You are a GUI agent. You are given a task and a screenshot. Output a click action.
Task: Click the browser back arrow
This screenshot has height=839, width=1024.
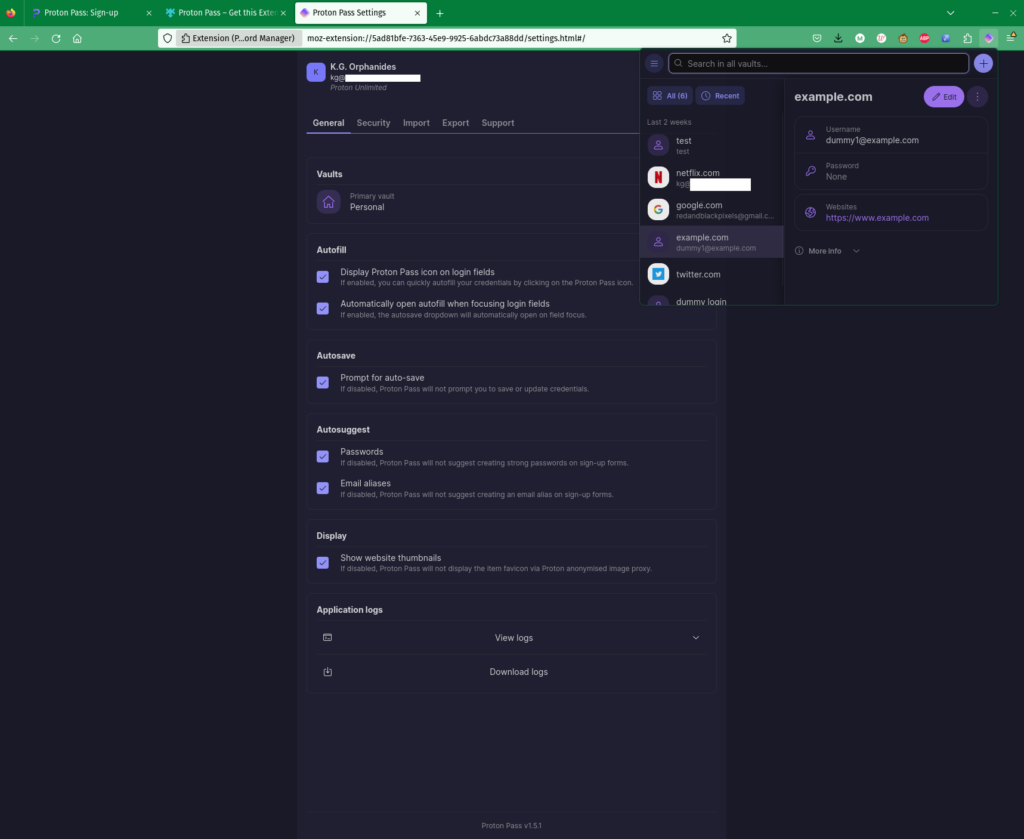[x=13, y=39]
